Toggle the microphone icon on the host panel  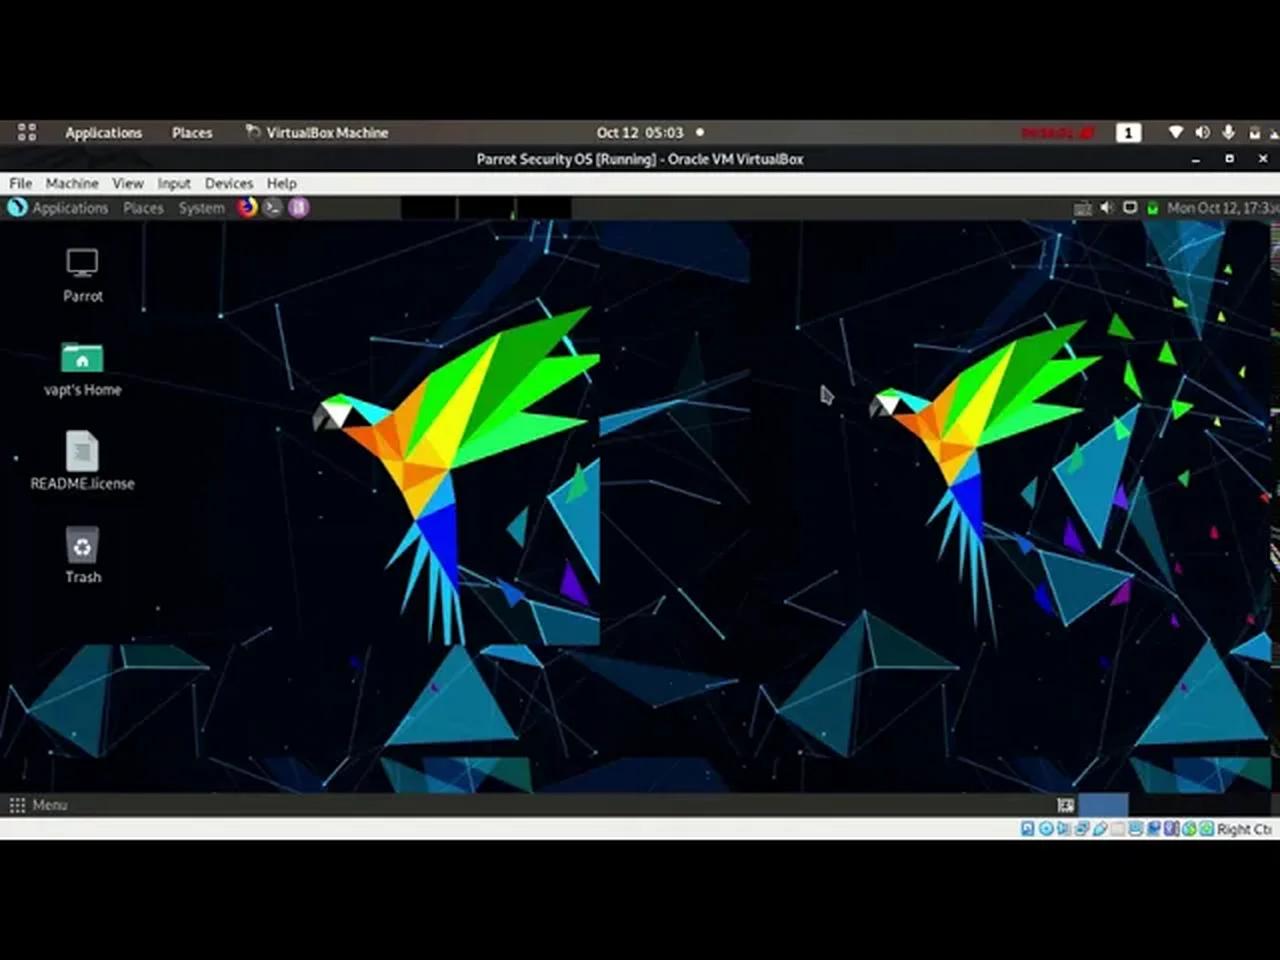coord(1228,132)
